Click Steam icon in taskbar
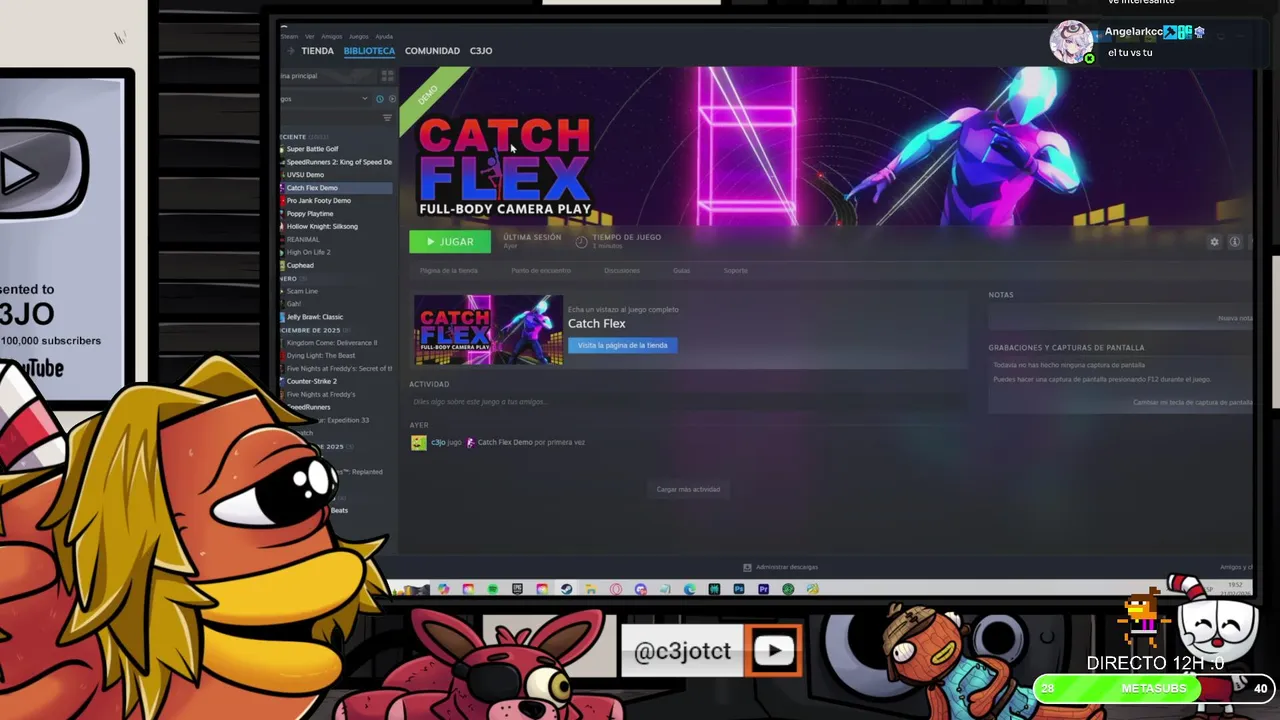The width and height of the screenshot is (1280, 720). click(566, 589)
